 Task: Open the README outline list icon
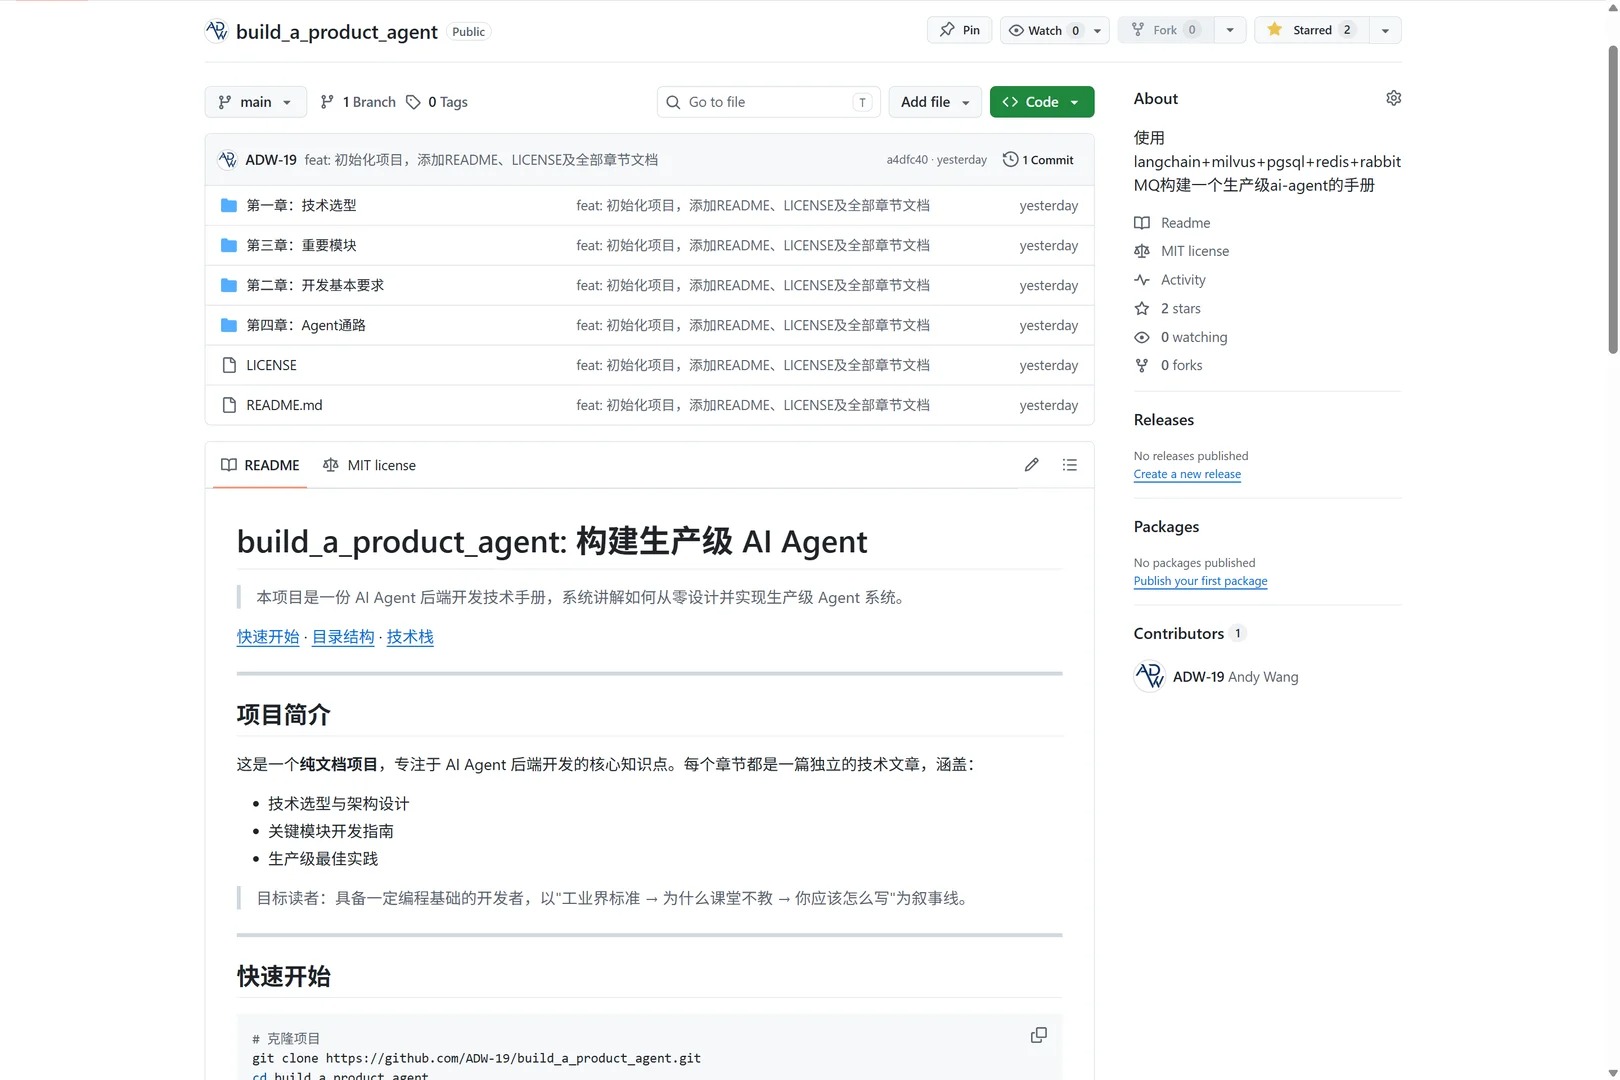pos(1070,465)
